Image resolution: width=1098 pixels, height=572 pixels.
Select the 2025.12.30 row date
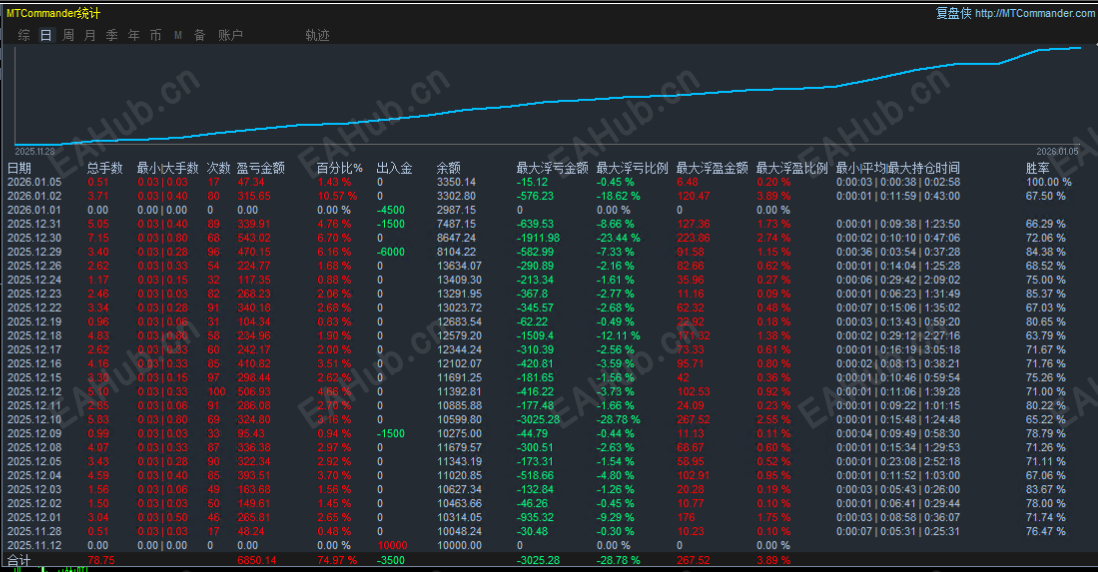click(34, 238)
